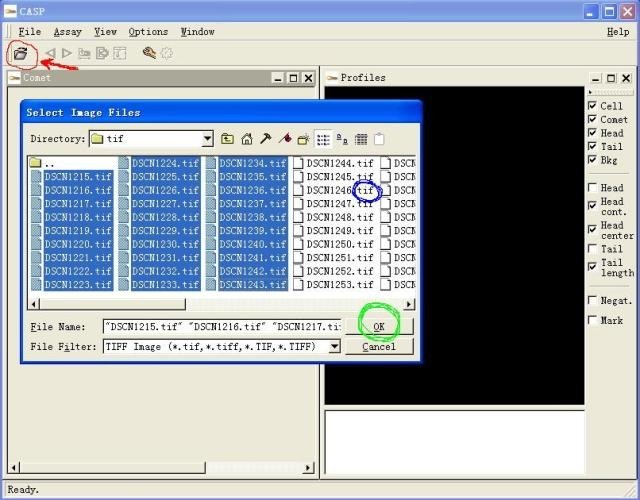640x500 pixels.
Task: Go up one directory level
Action: point(228,139)
